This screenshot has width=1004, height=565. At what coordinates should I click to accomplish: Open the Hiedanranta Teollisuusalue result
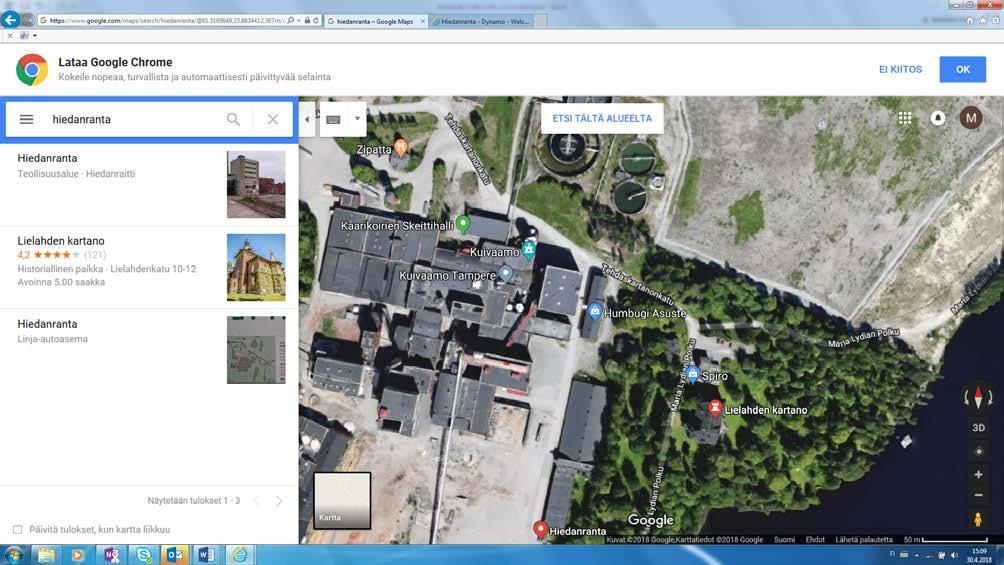[x=149, y=184]
